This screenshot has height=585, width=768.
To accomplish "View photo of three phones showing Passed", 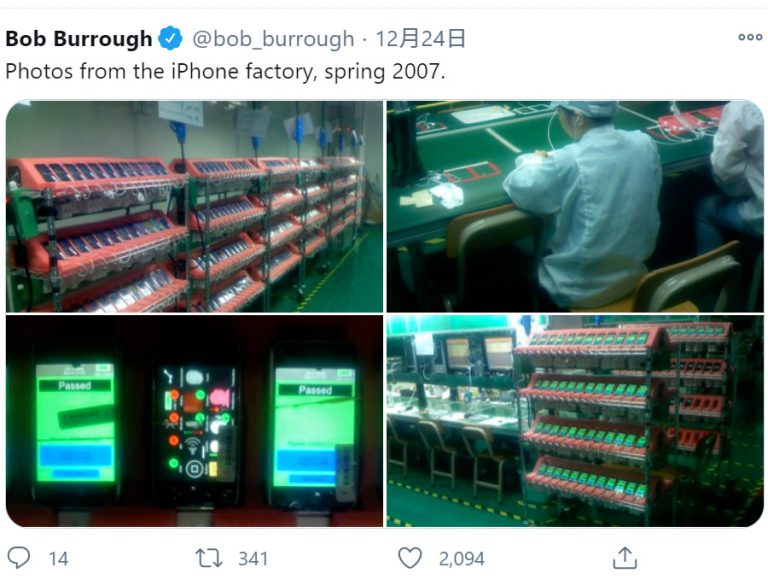I will 194,421.
